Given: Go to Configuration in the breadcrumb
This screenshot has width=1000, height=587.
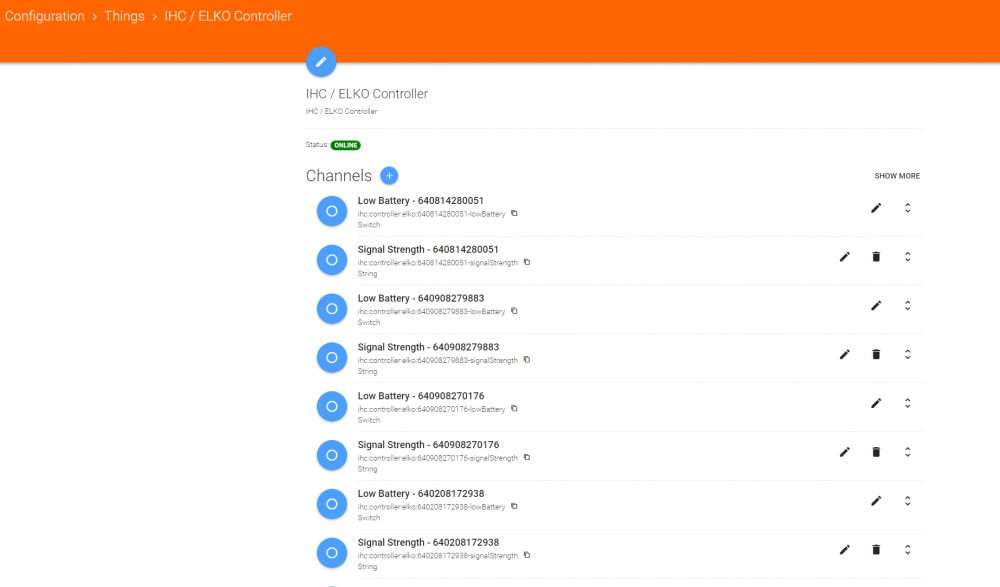Looking at the screenshot, I should (45, 16).
